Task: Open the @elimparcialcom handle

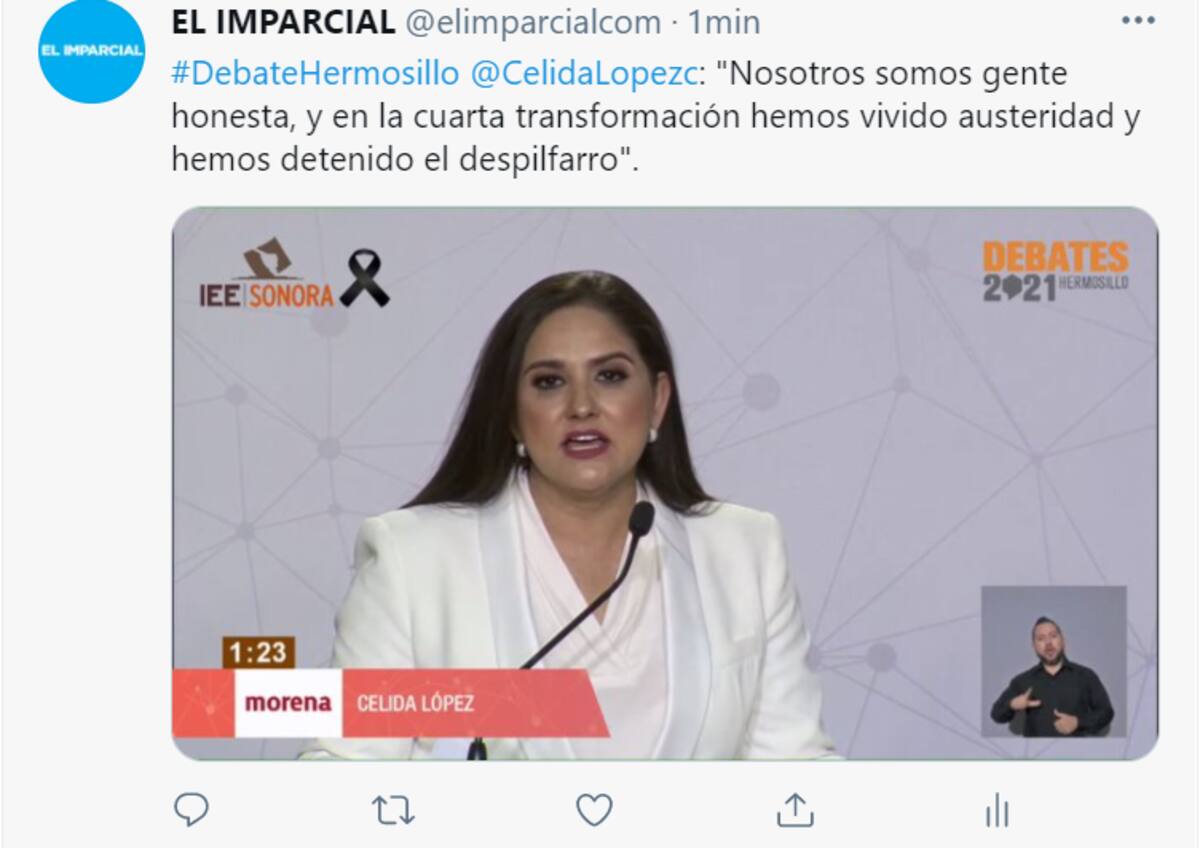Action: click(x=533, y=22)
